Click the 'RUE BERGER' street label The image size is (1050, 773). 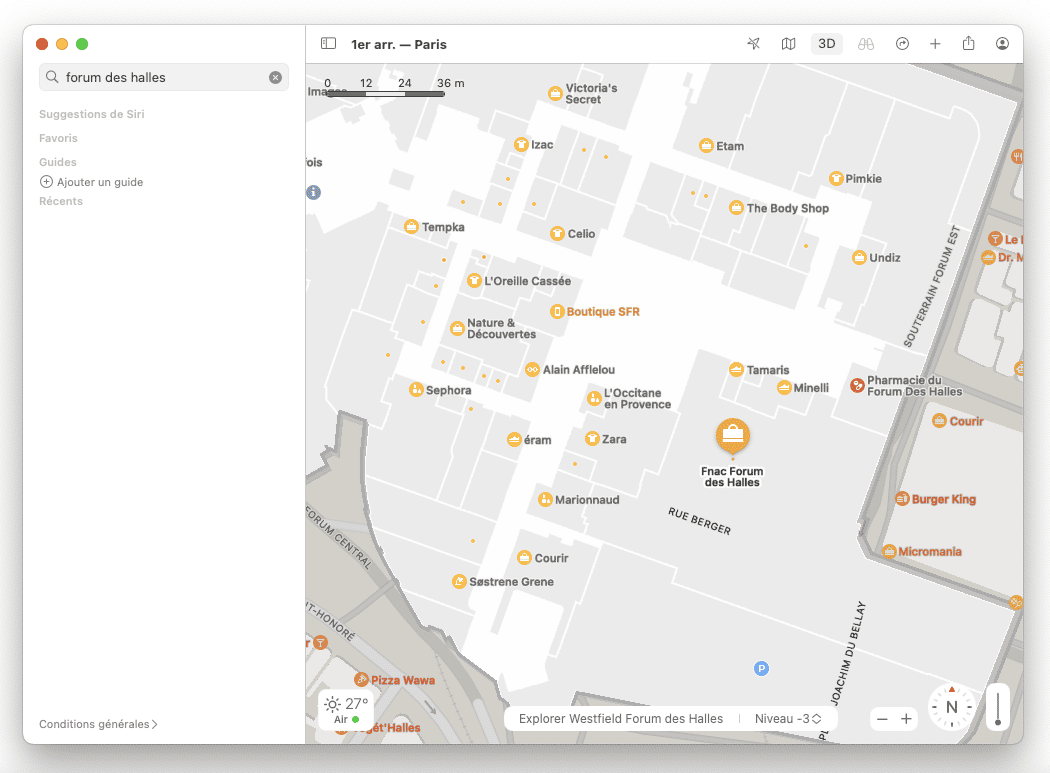[x=699, y=520]
